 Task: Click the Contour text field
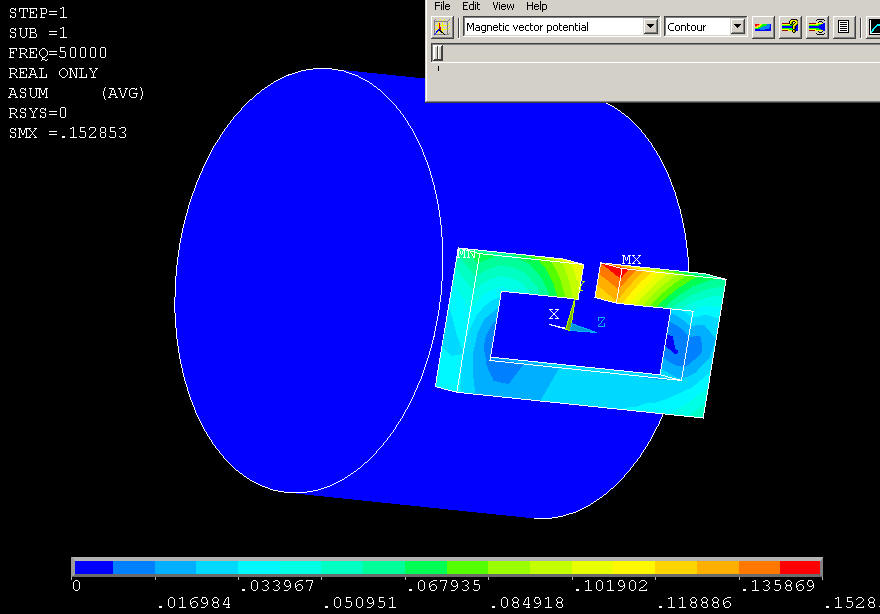point(696,27)
